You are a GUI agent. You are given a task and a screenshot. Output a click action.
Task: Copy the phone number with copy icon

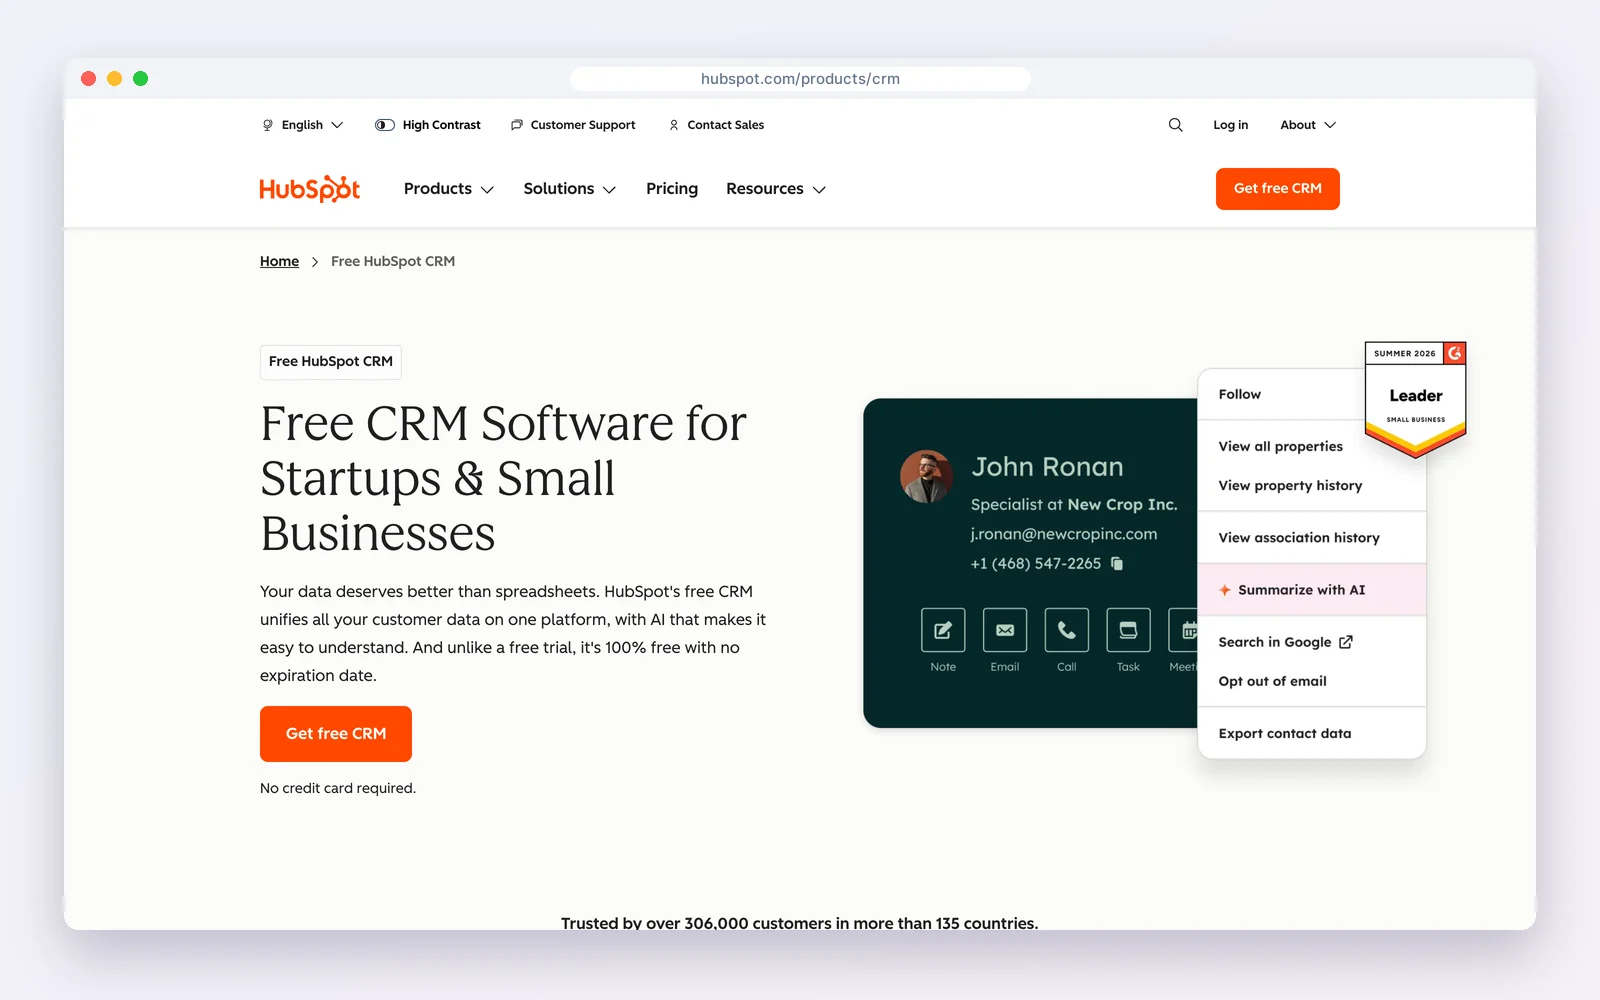coord(1117,564)
